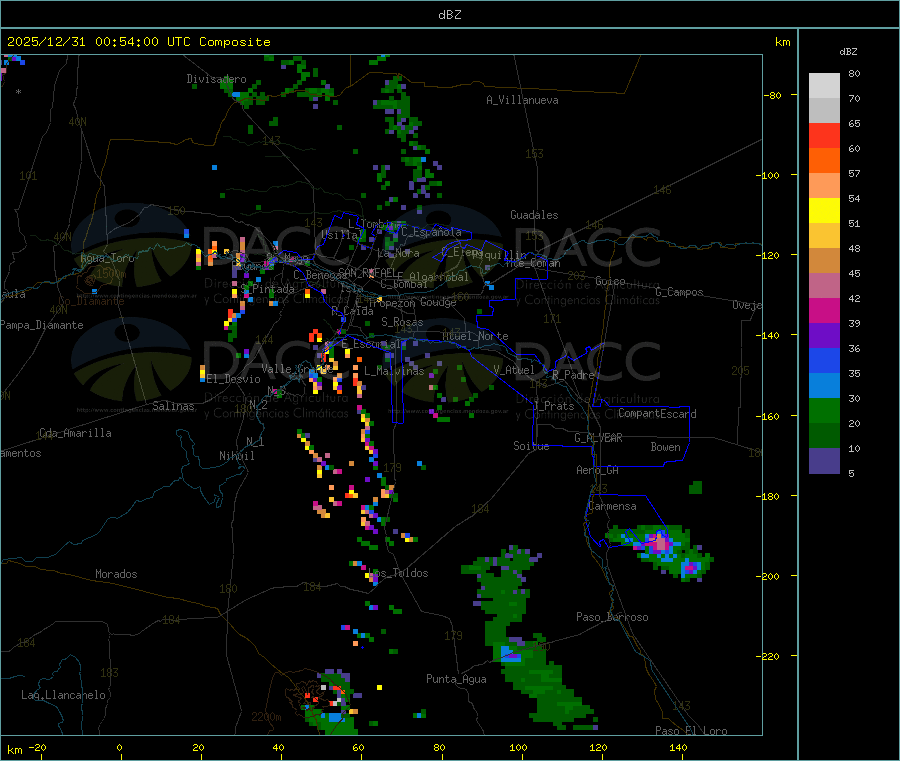
Task: Select the 80 dBZ light gray swatch
Action: pos(824,85)
